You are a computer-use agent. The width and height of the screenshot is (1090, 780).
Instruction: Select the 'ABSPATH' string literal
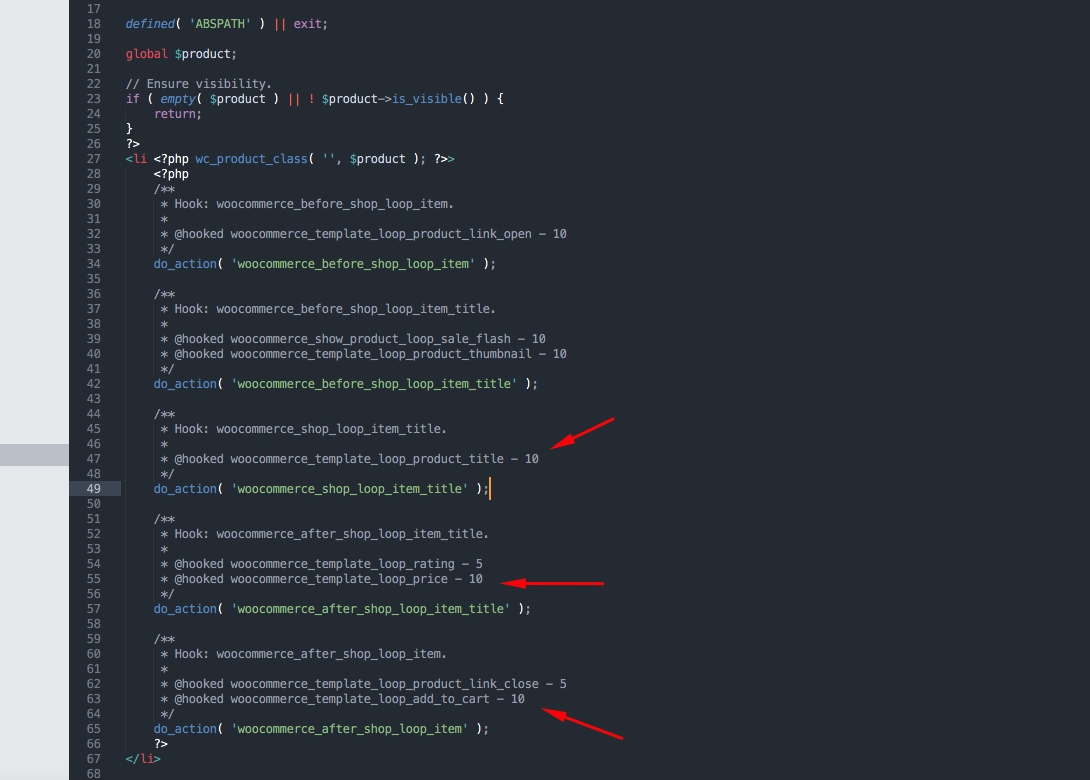[220, 24]
